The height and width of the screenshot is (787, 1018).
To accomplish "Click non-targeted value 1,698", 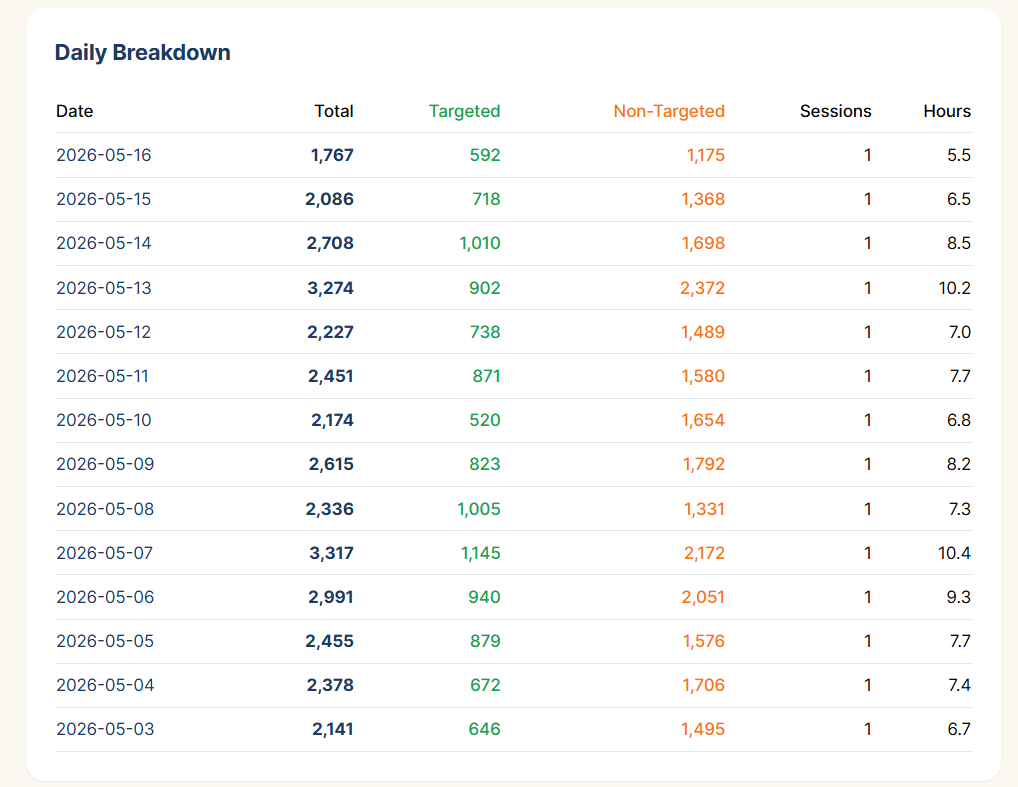I will (x=703, y=244).
